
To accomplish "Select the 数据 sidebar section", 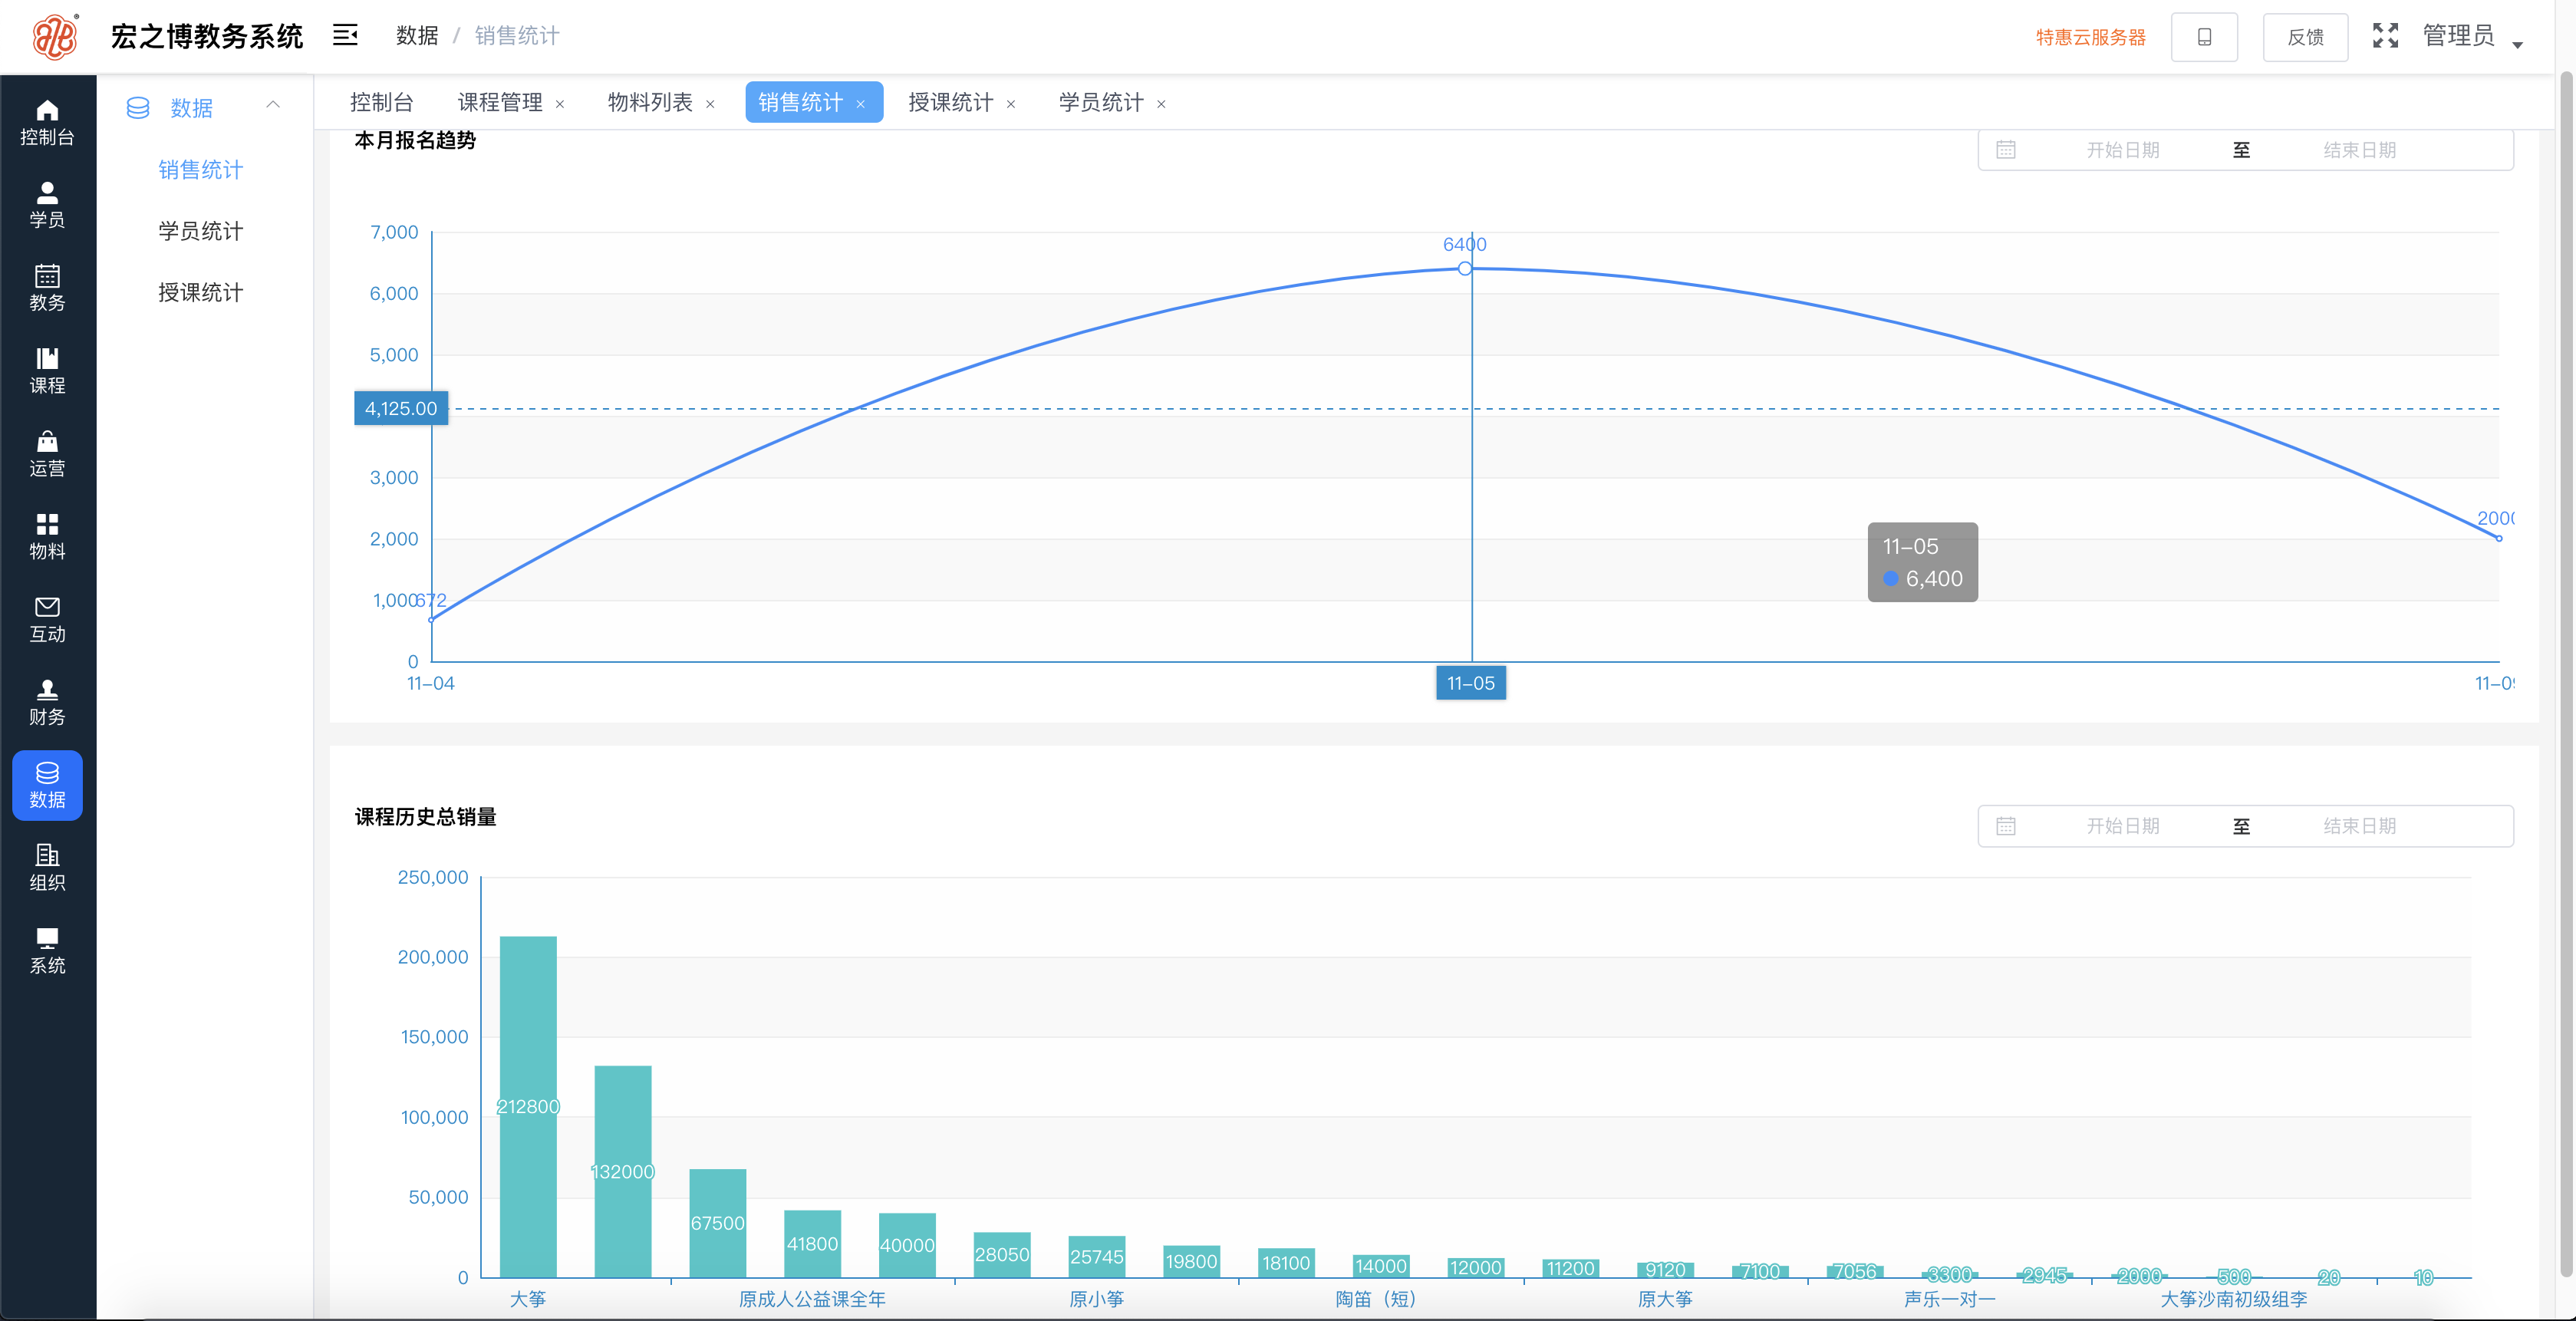I will click(x=47, y=786).
